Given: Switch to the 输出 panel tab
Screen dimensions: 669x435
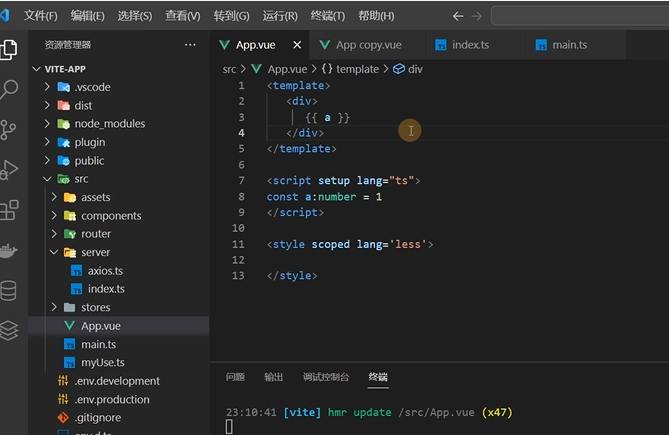Looking at the screenshot, I should click(x=273, y=377).
